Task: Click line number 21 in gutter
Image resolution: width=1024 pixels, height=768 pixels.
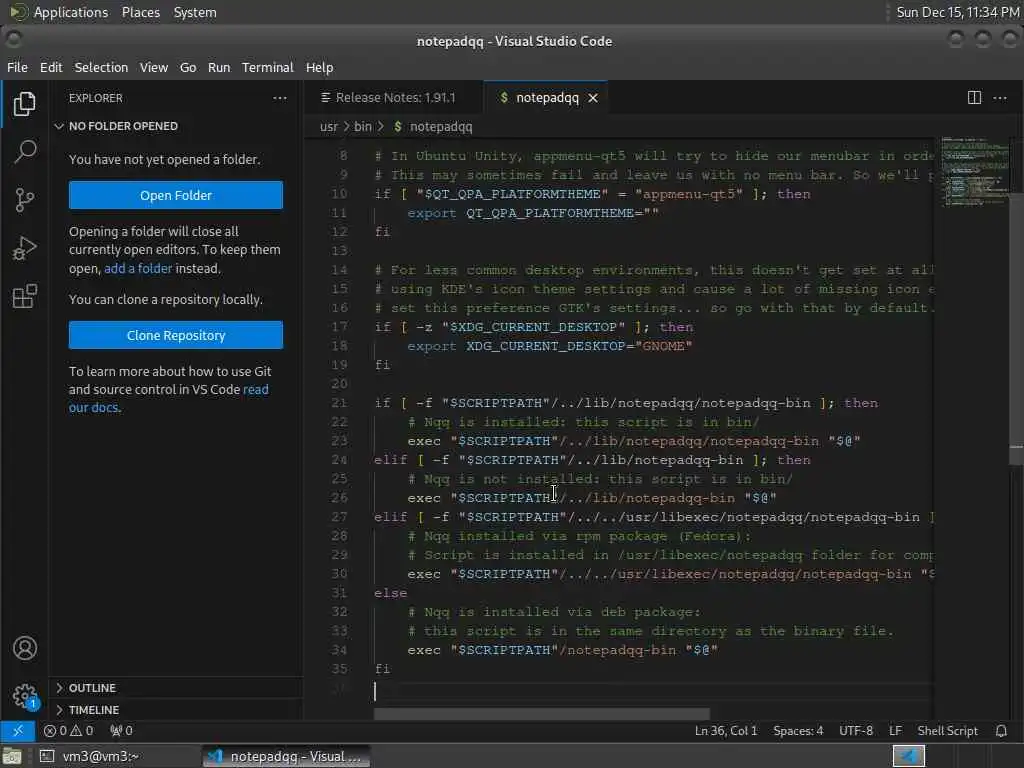Action: [x=339, y=403]
